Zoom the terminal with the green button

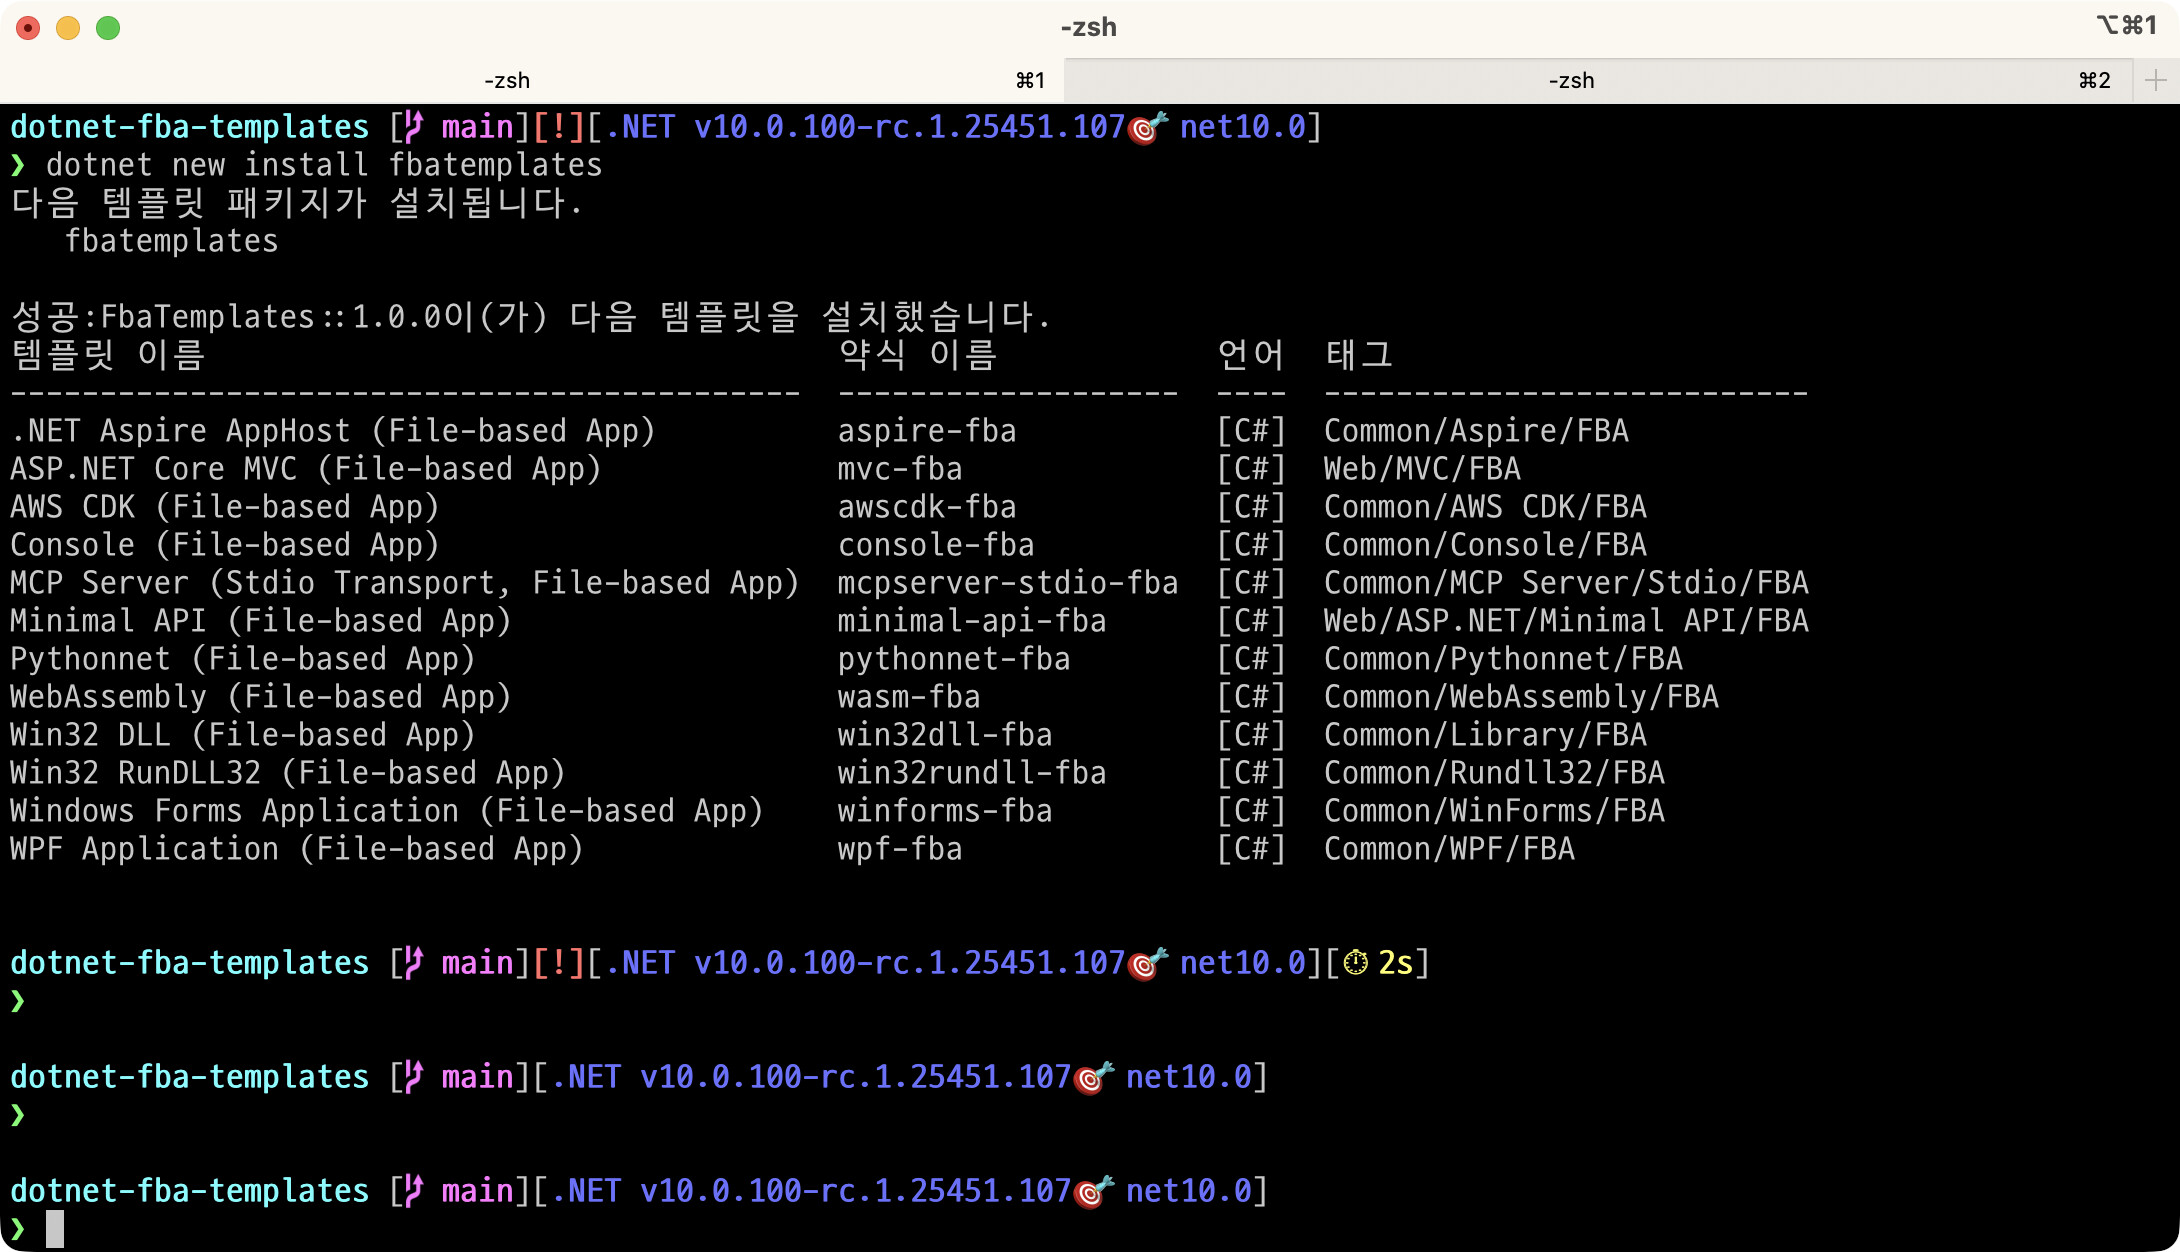[108, 28]
